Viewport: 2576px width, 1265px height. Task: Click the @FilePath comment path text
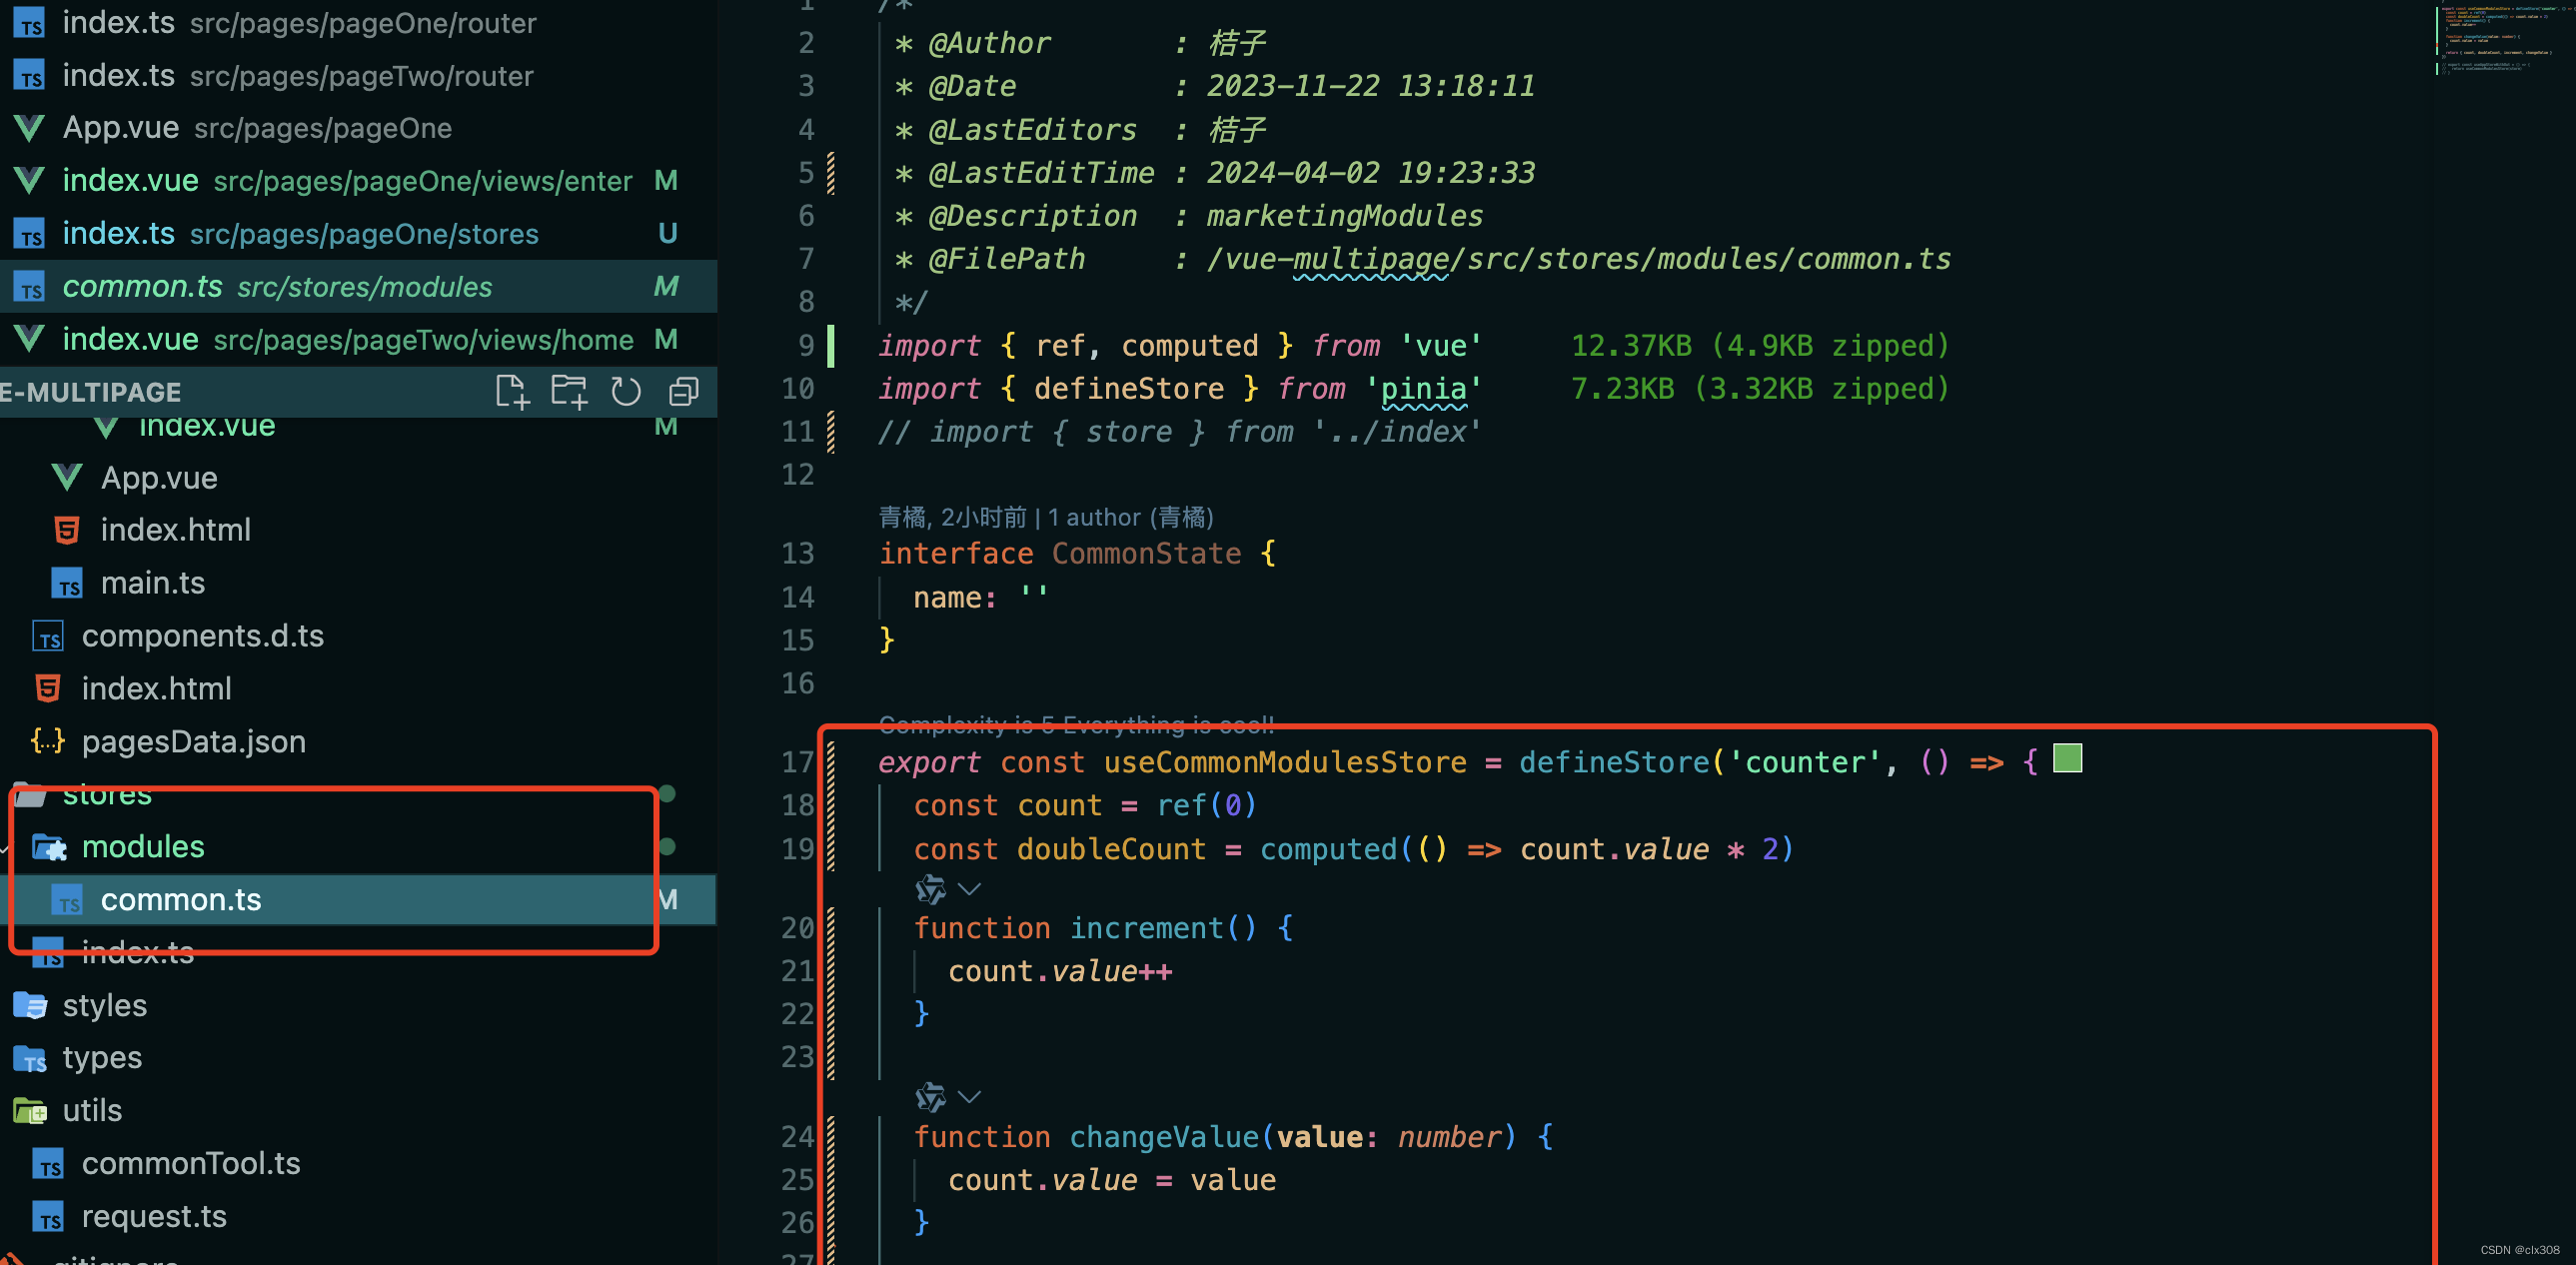click(1578, 259)
